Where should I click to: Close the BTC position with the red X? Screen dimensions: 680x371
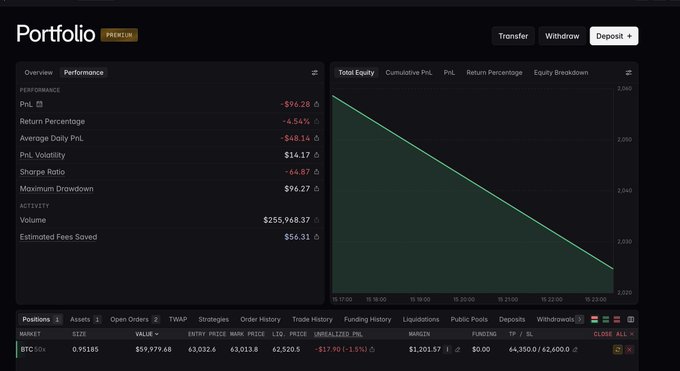point(629,349)
